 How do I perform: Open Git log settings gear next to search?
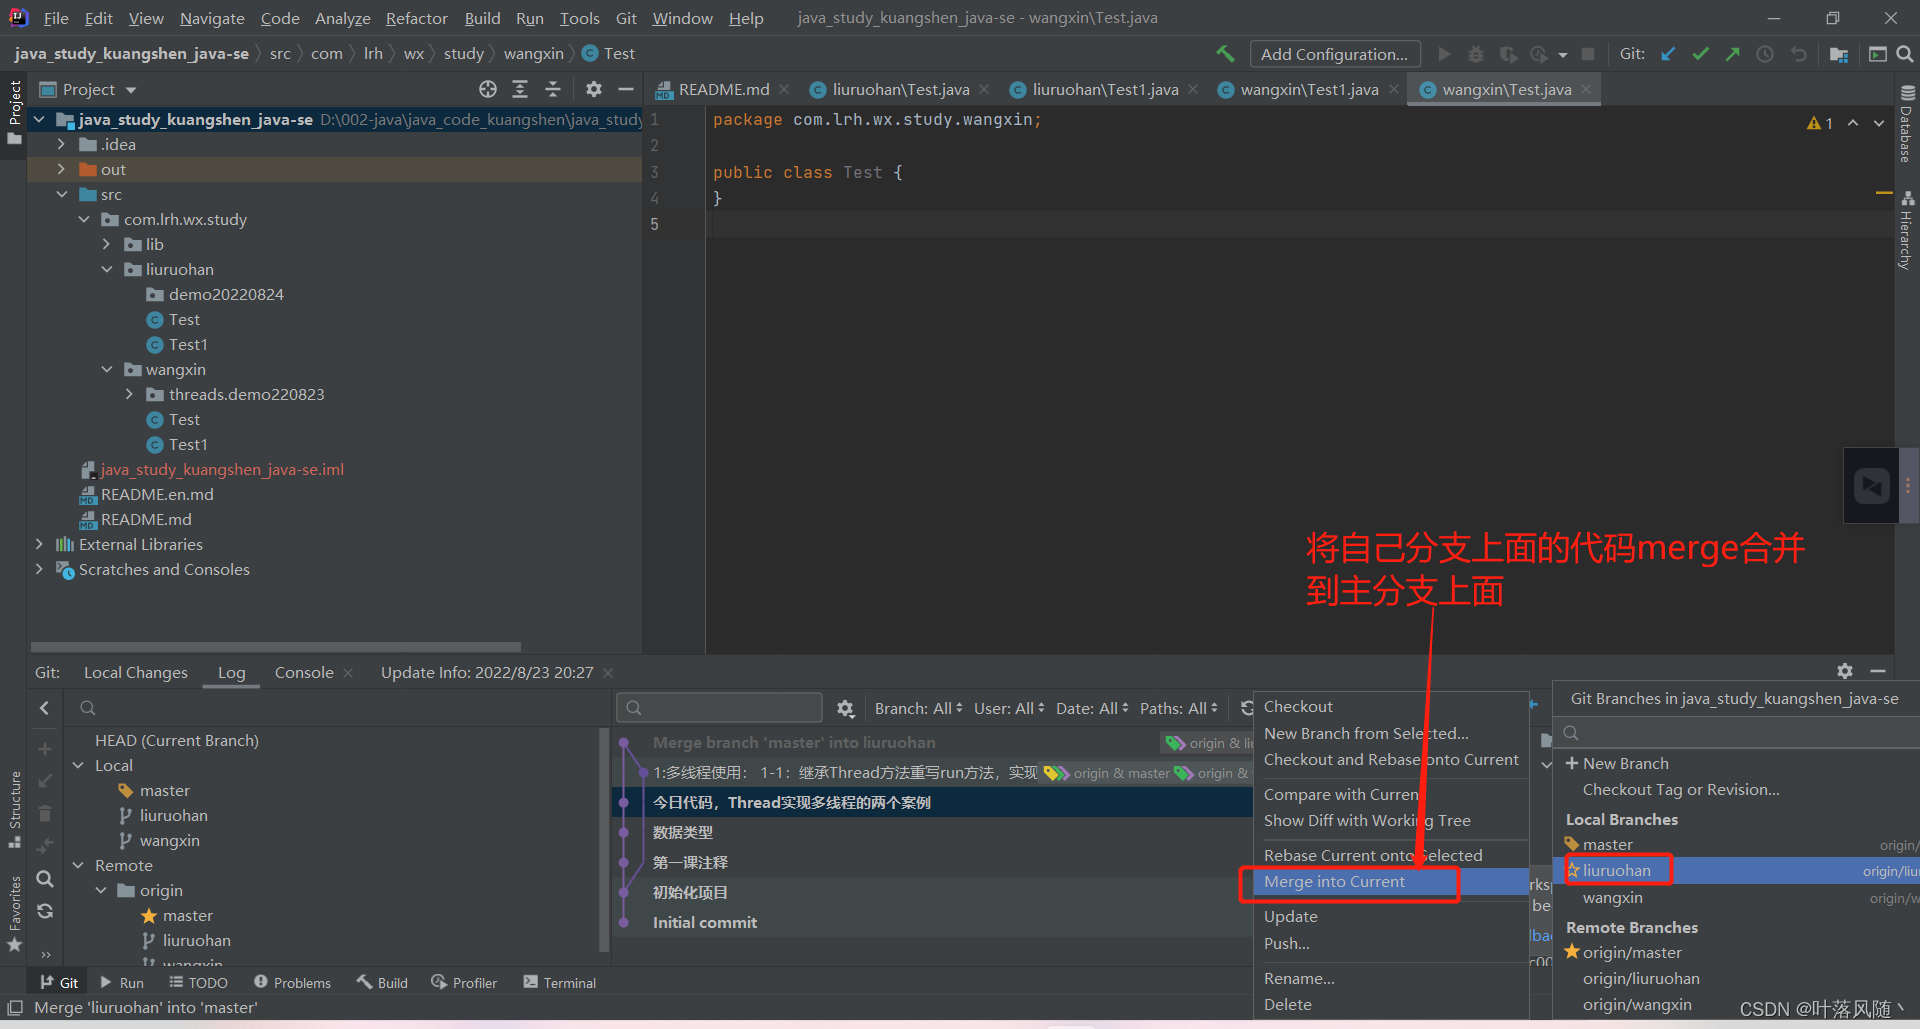(x=846, y=708)
